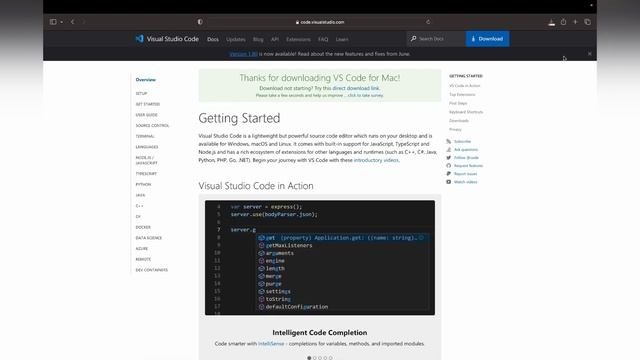Click the icon beside Ask questions
This screenshot has width=640, height=360.
(x=449, y=149)
